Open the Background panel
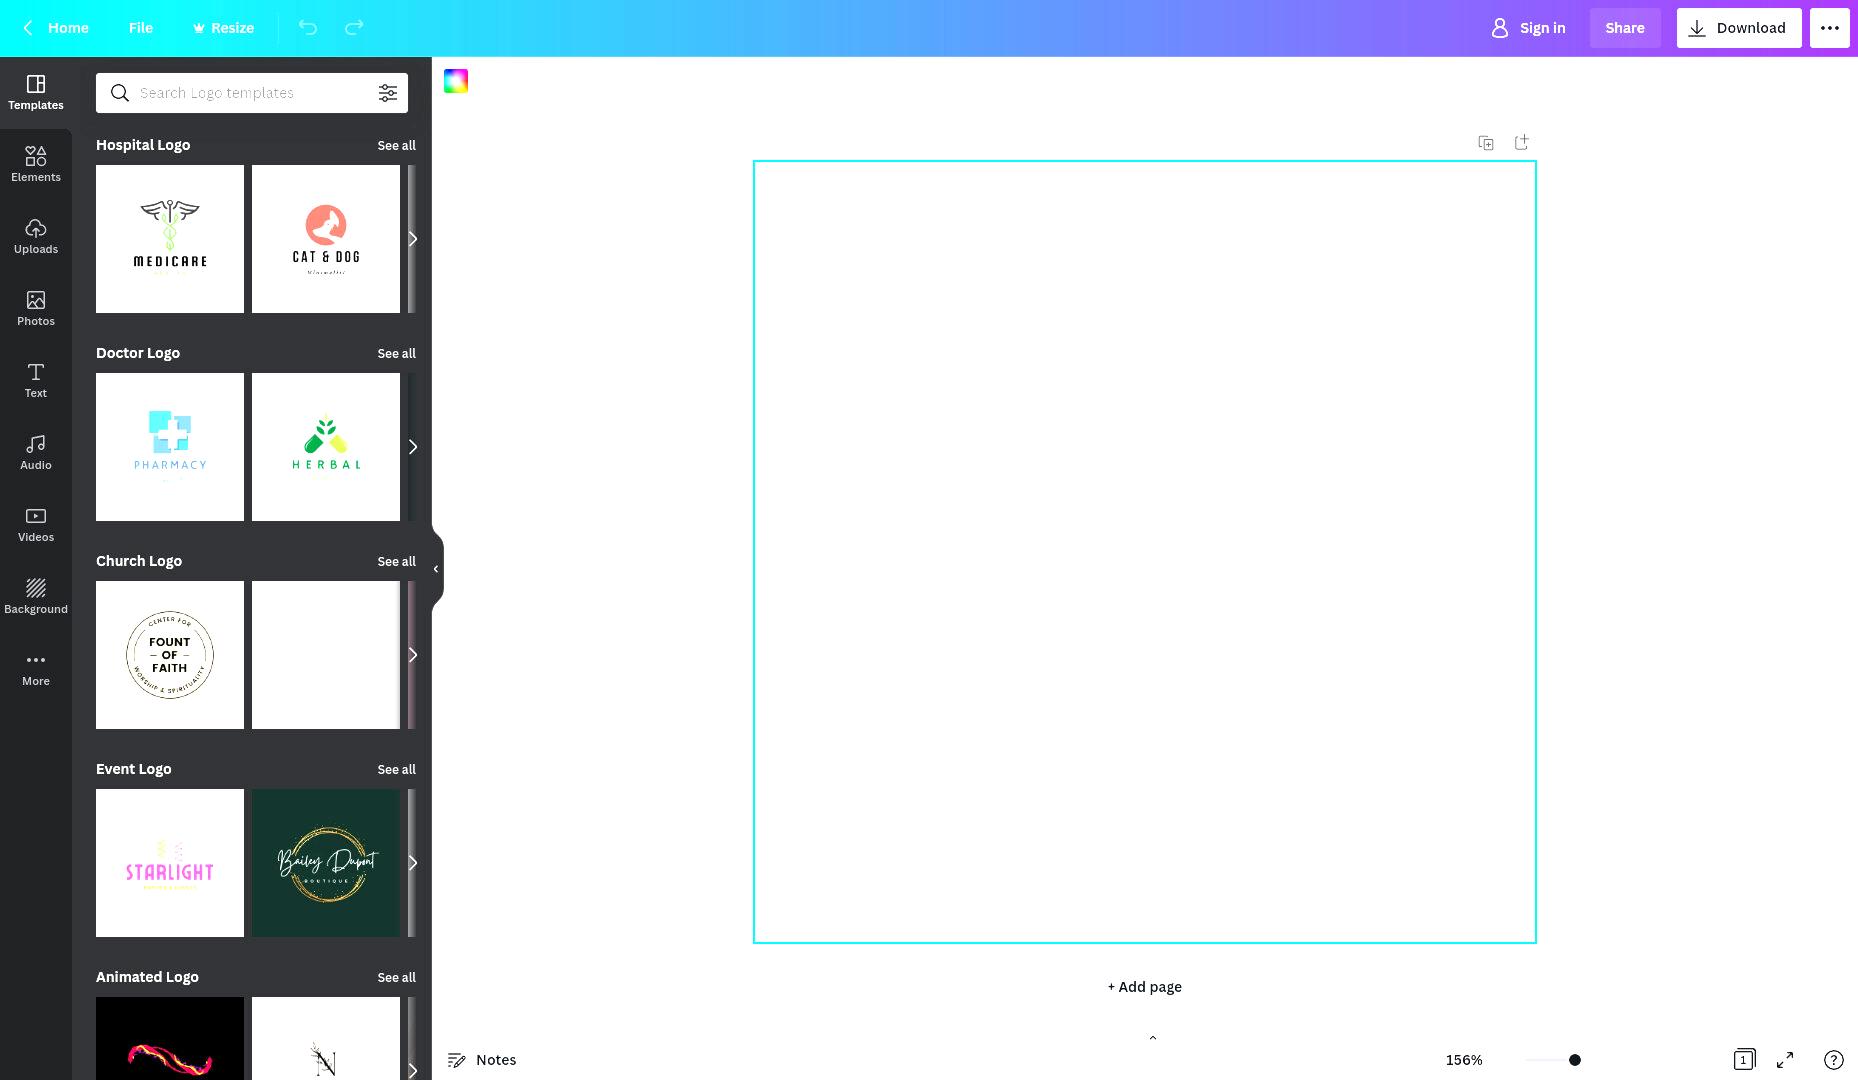This screenshot has height=1080, width=1858. pos(36,596)
